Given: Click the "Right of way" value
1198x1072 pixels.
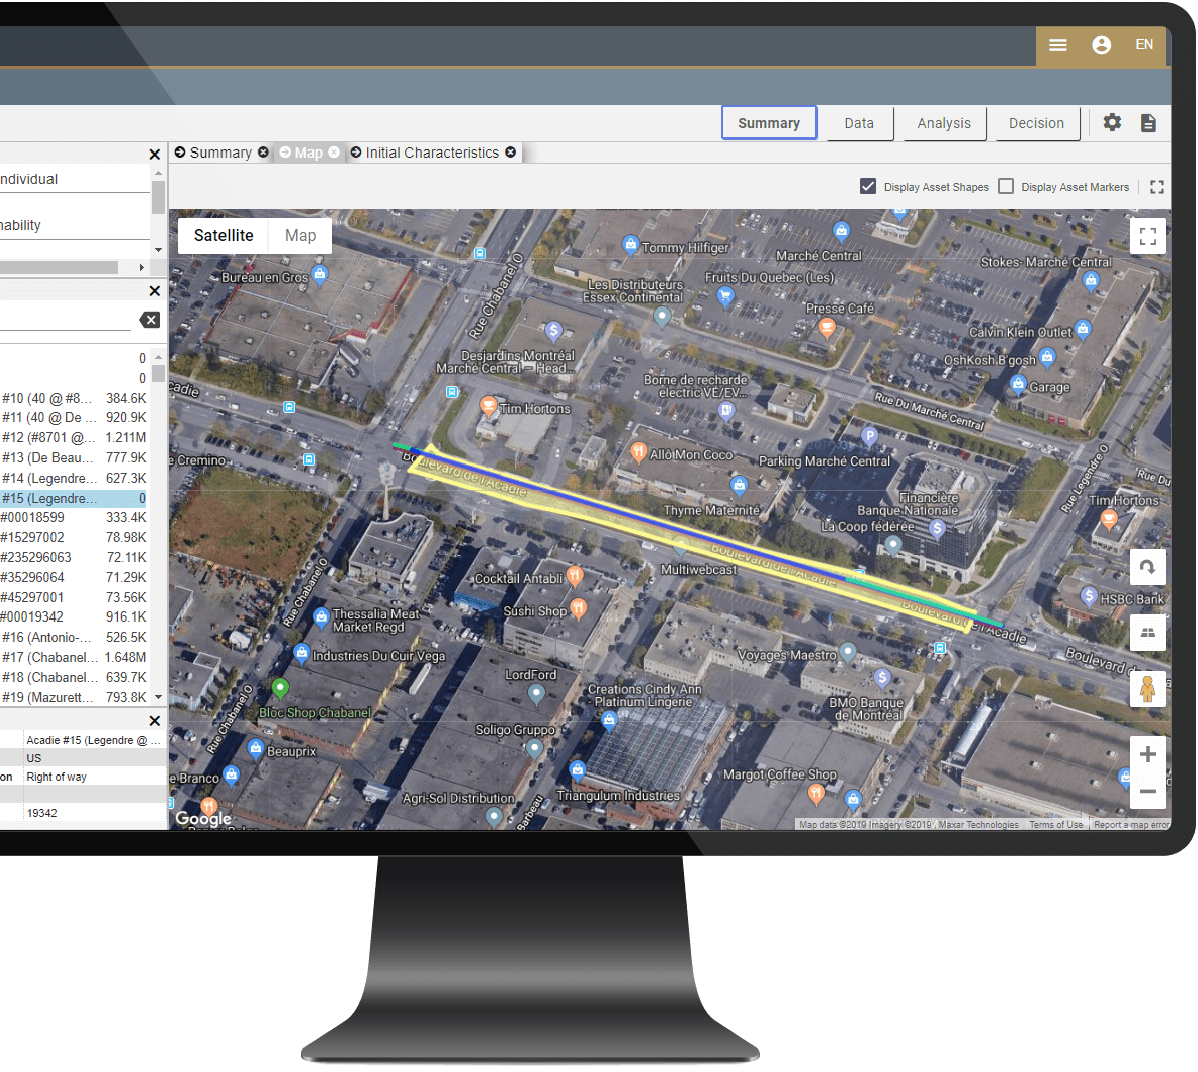Looking at the screenshot, I should point(57,776).
